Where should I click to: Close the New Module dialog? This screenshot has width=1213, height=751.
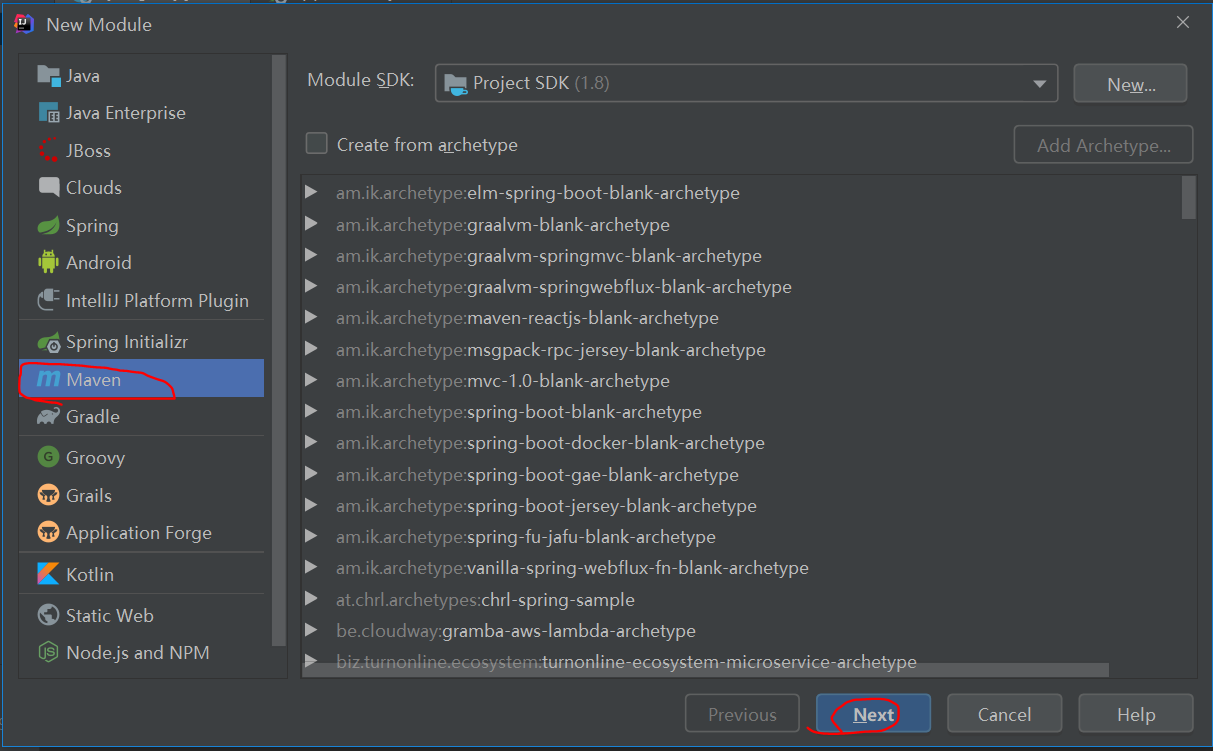(x=1183, y=22)
